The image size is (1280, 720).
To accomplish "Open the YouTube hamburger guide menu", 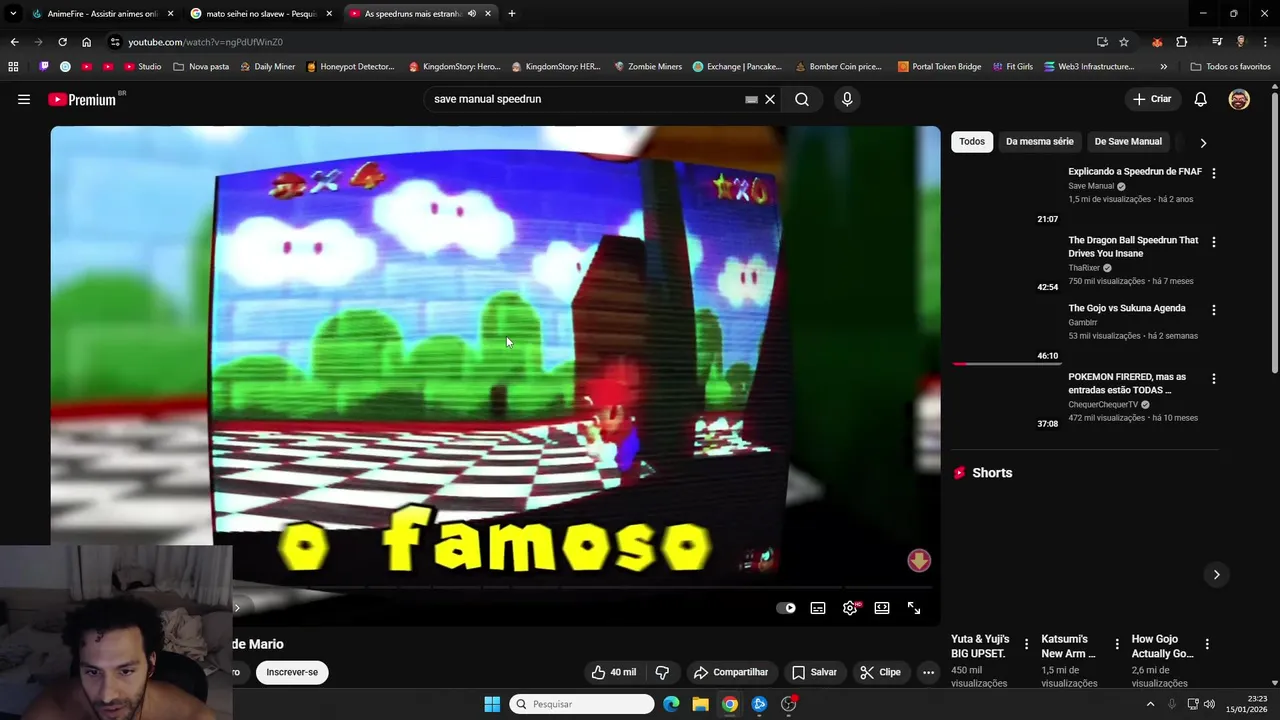I will click(24, 99).
